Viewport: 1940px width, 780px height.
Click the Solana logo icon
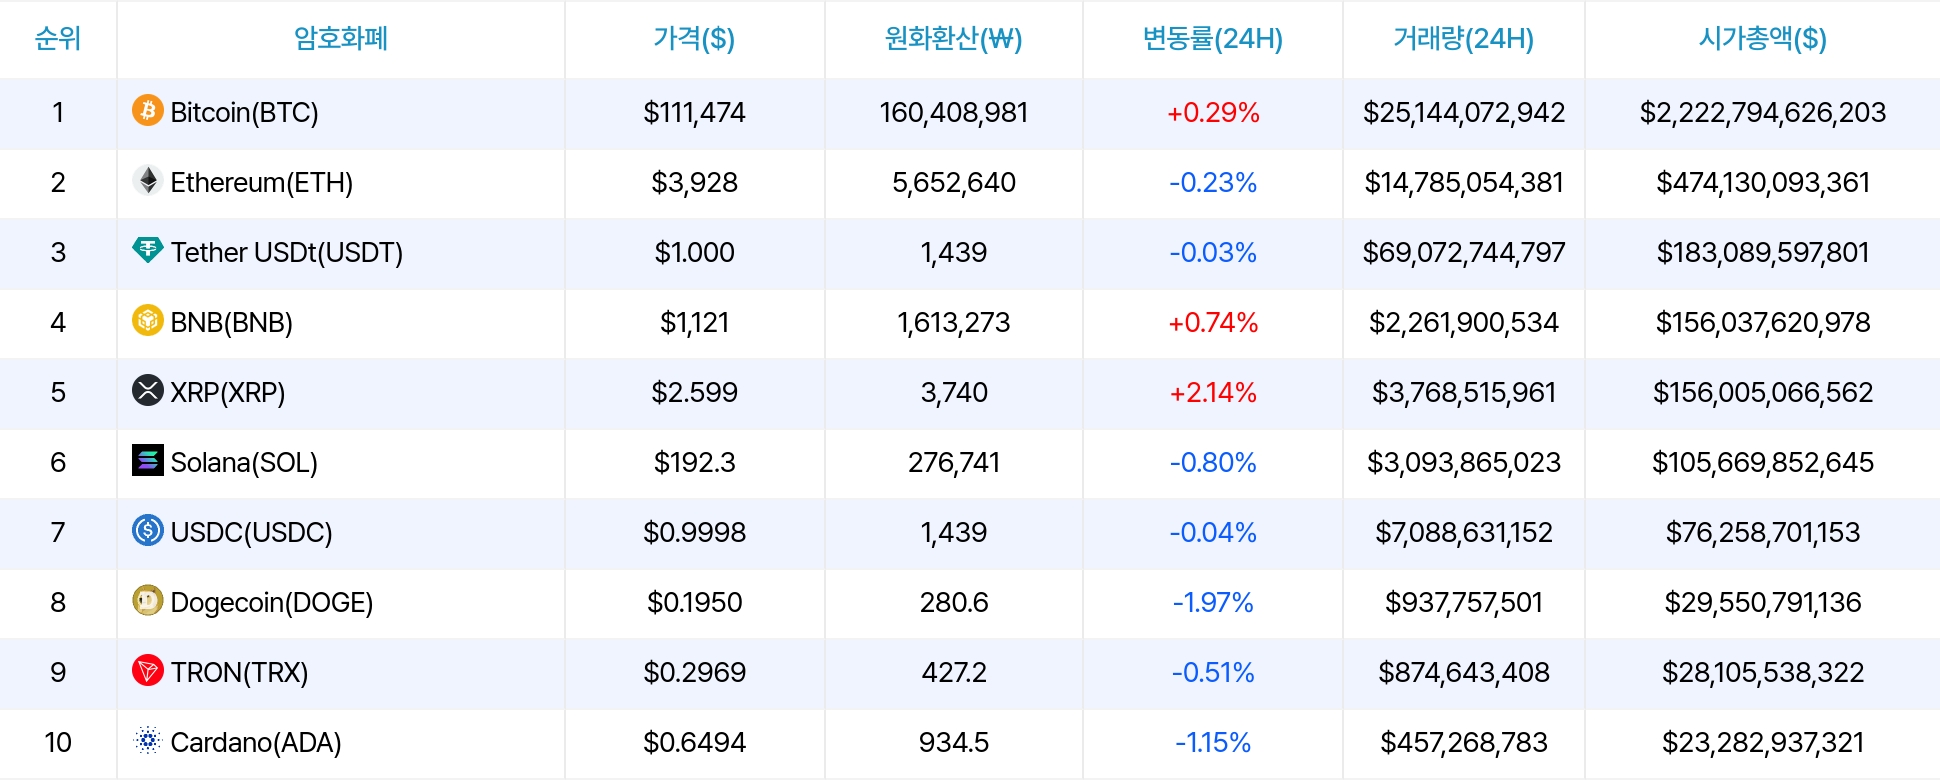click(148, 460)
